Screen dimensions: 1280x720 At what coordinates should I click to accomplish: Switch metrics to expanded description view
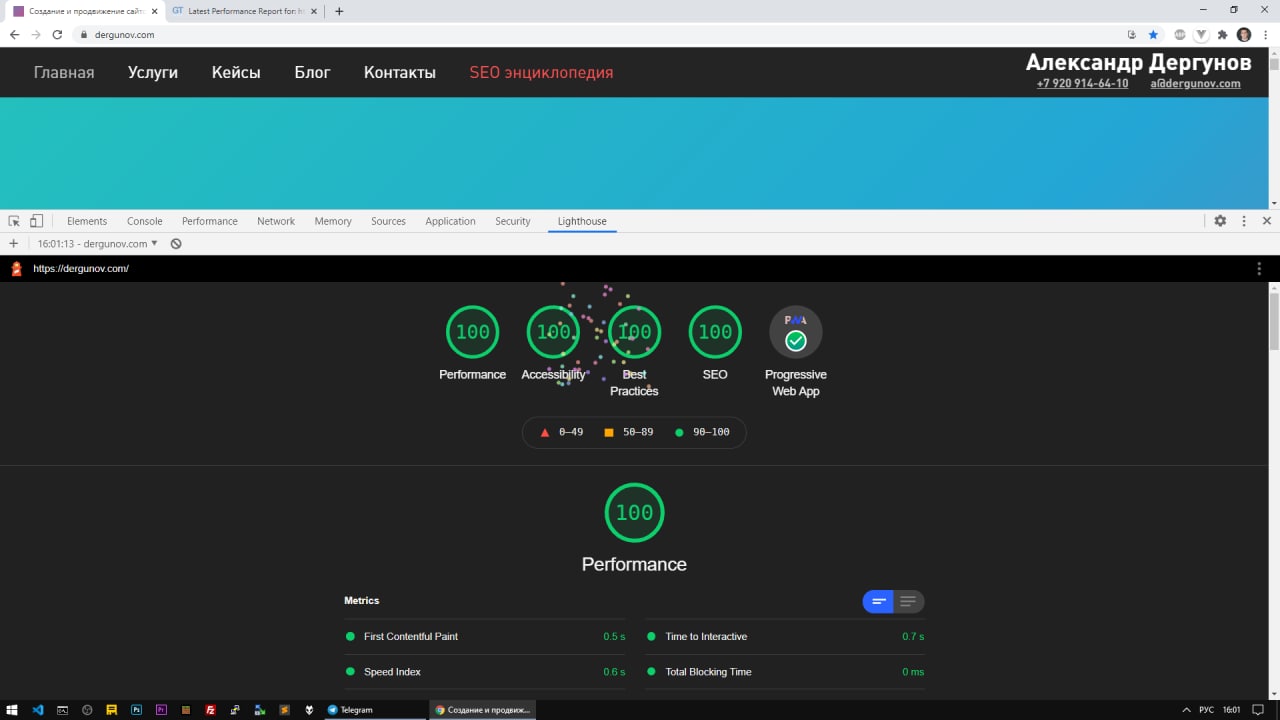pyautogui.click(x=908, y=601)
